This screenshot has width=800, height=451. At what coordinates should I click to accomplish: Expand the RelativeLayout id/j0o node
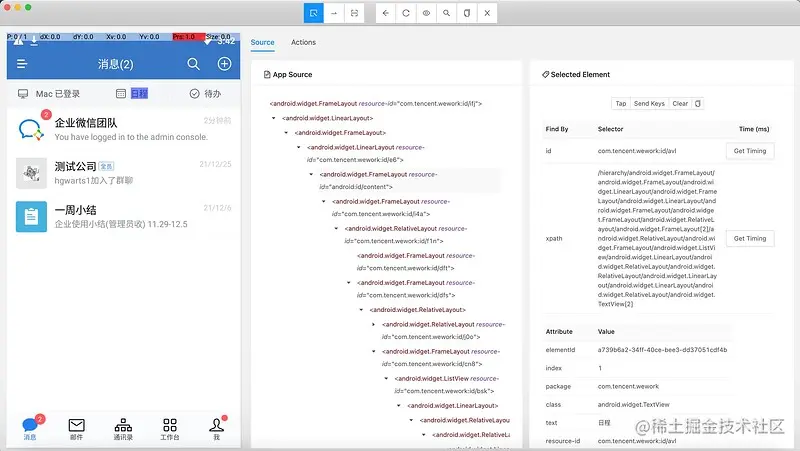[x=373, y=324]
